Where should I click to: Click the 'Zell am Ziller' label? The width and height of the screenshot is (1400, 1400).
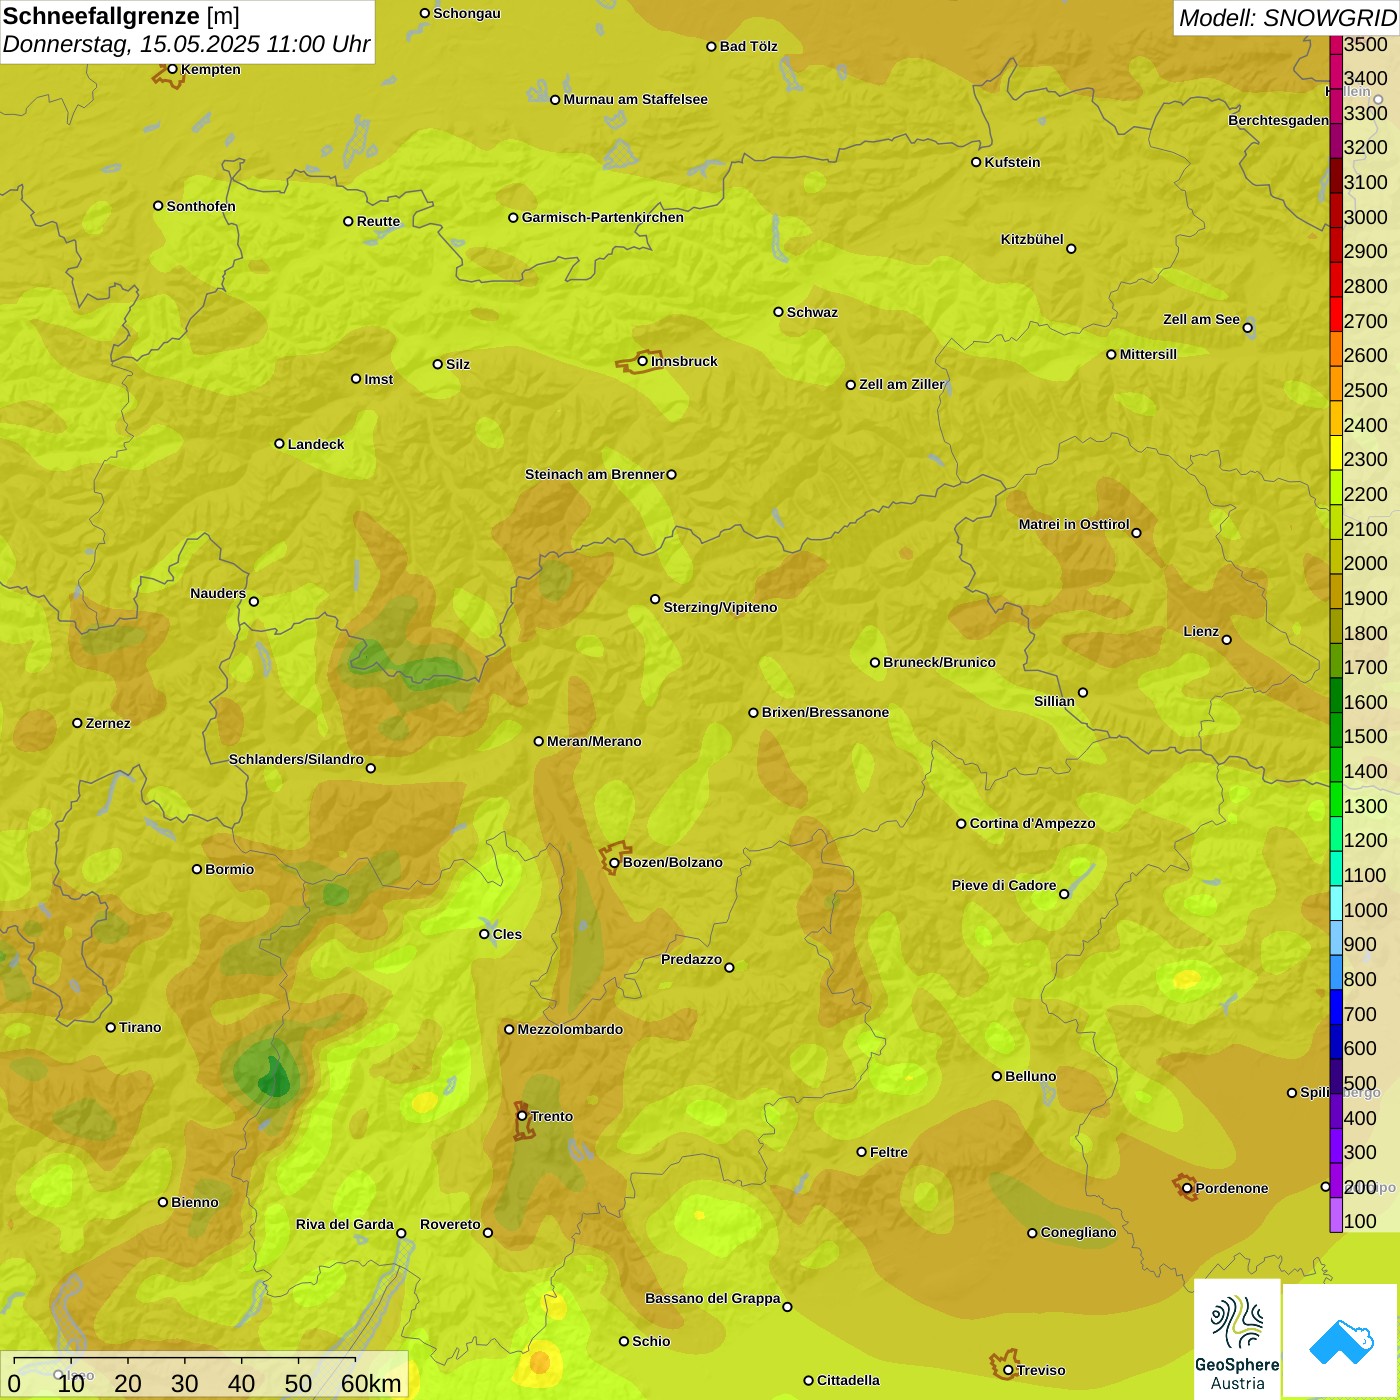coord(902,384)
